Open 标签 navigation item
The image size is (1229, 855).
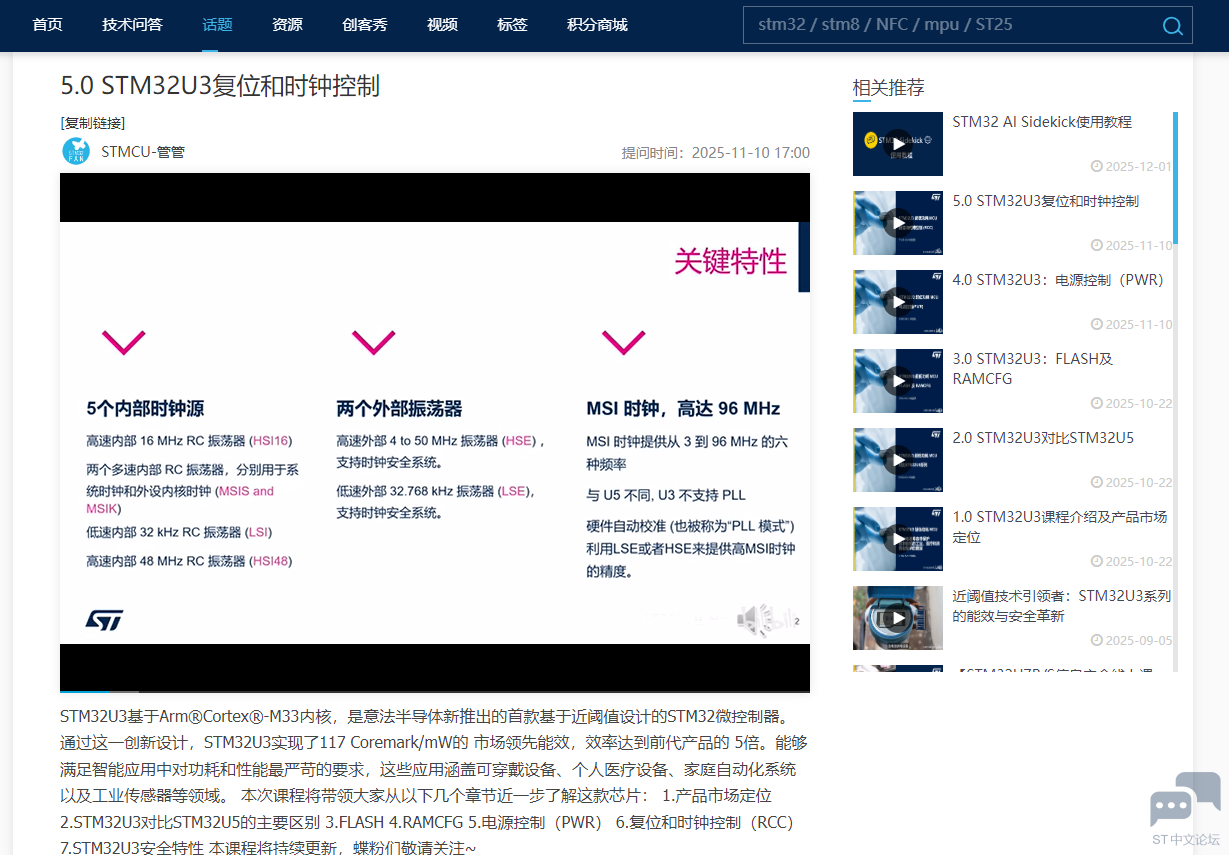(x=512, y=25)
